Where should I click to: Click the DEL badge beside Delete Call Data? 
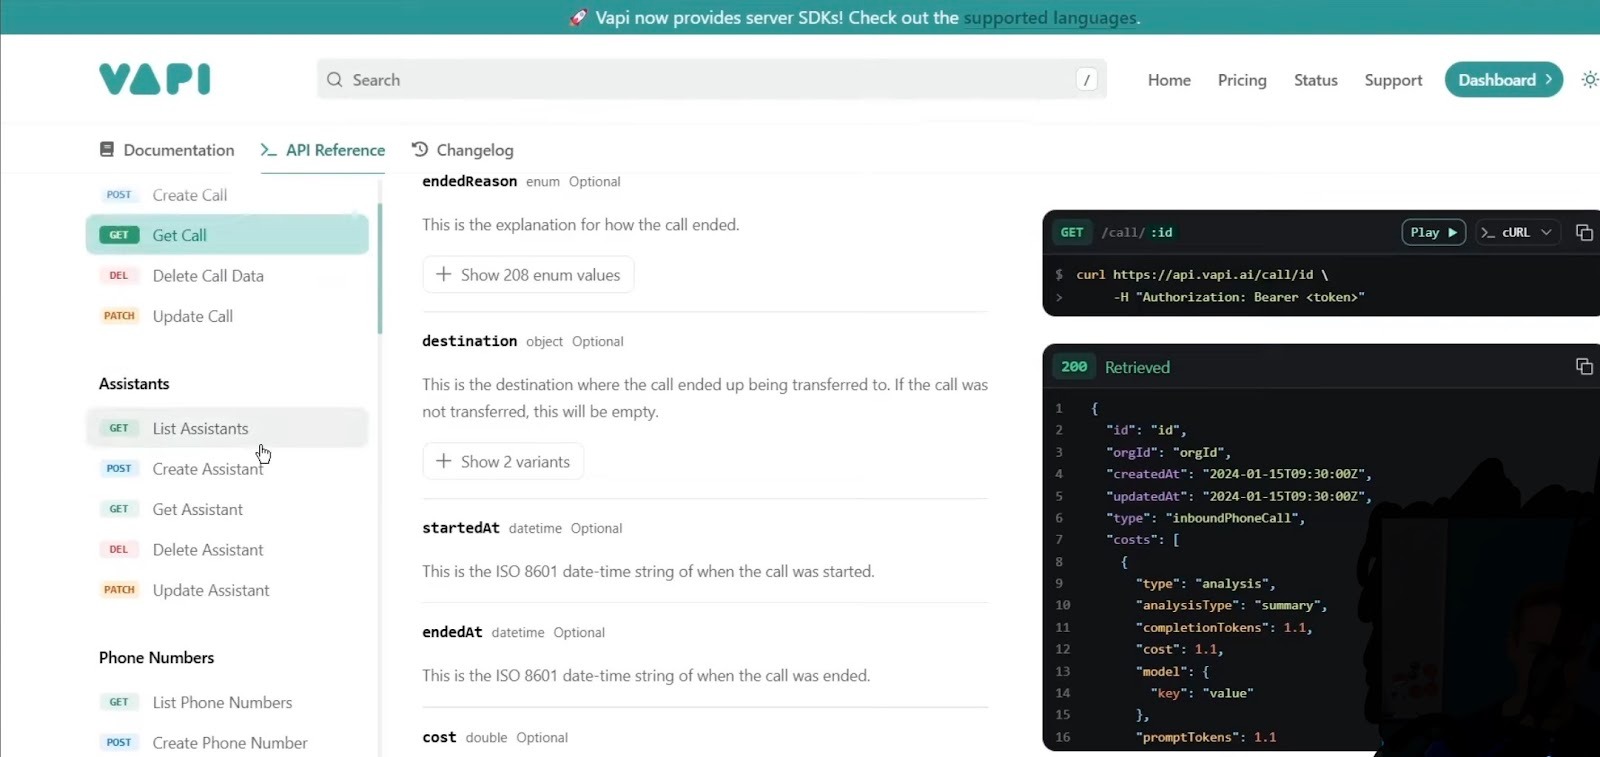(x=119, y=276)
